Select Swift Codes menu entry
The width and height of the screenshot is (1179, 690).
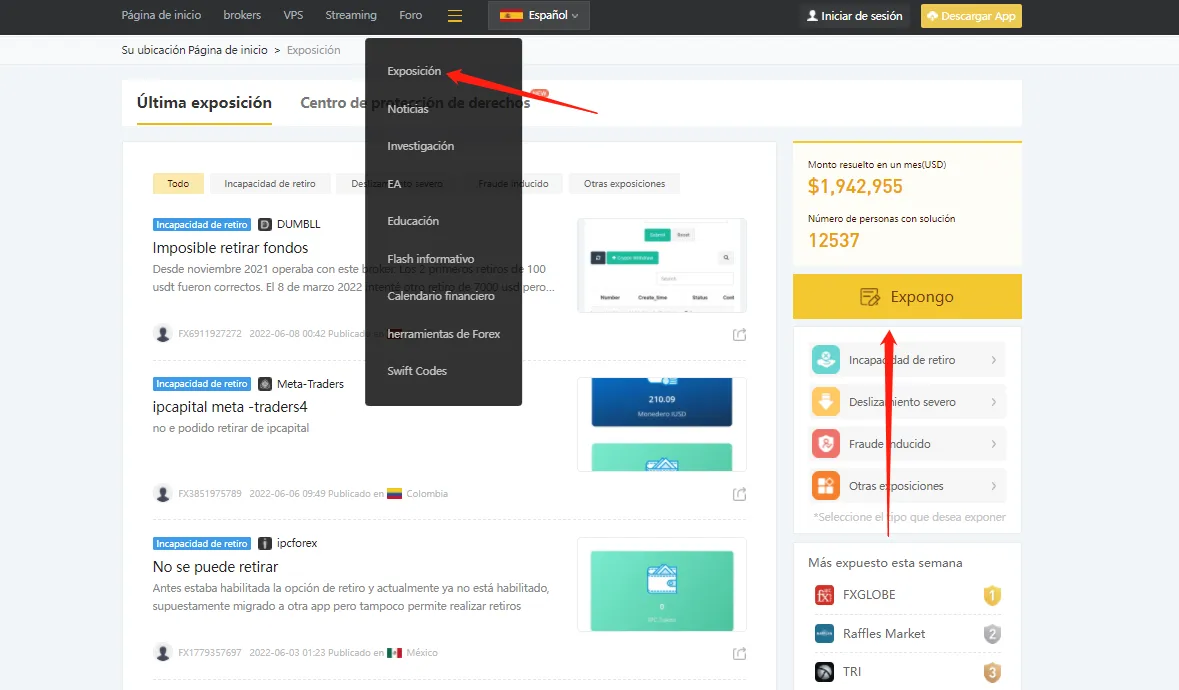(x=417, y=371)
